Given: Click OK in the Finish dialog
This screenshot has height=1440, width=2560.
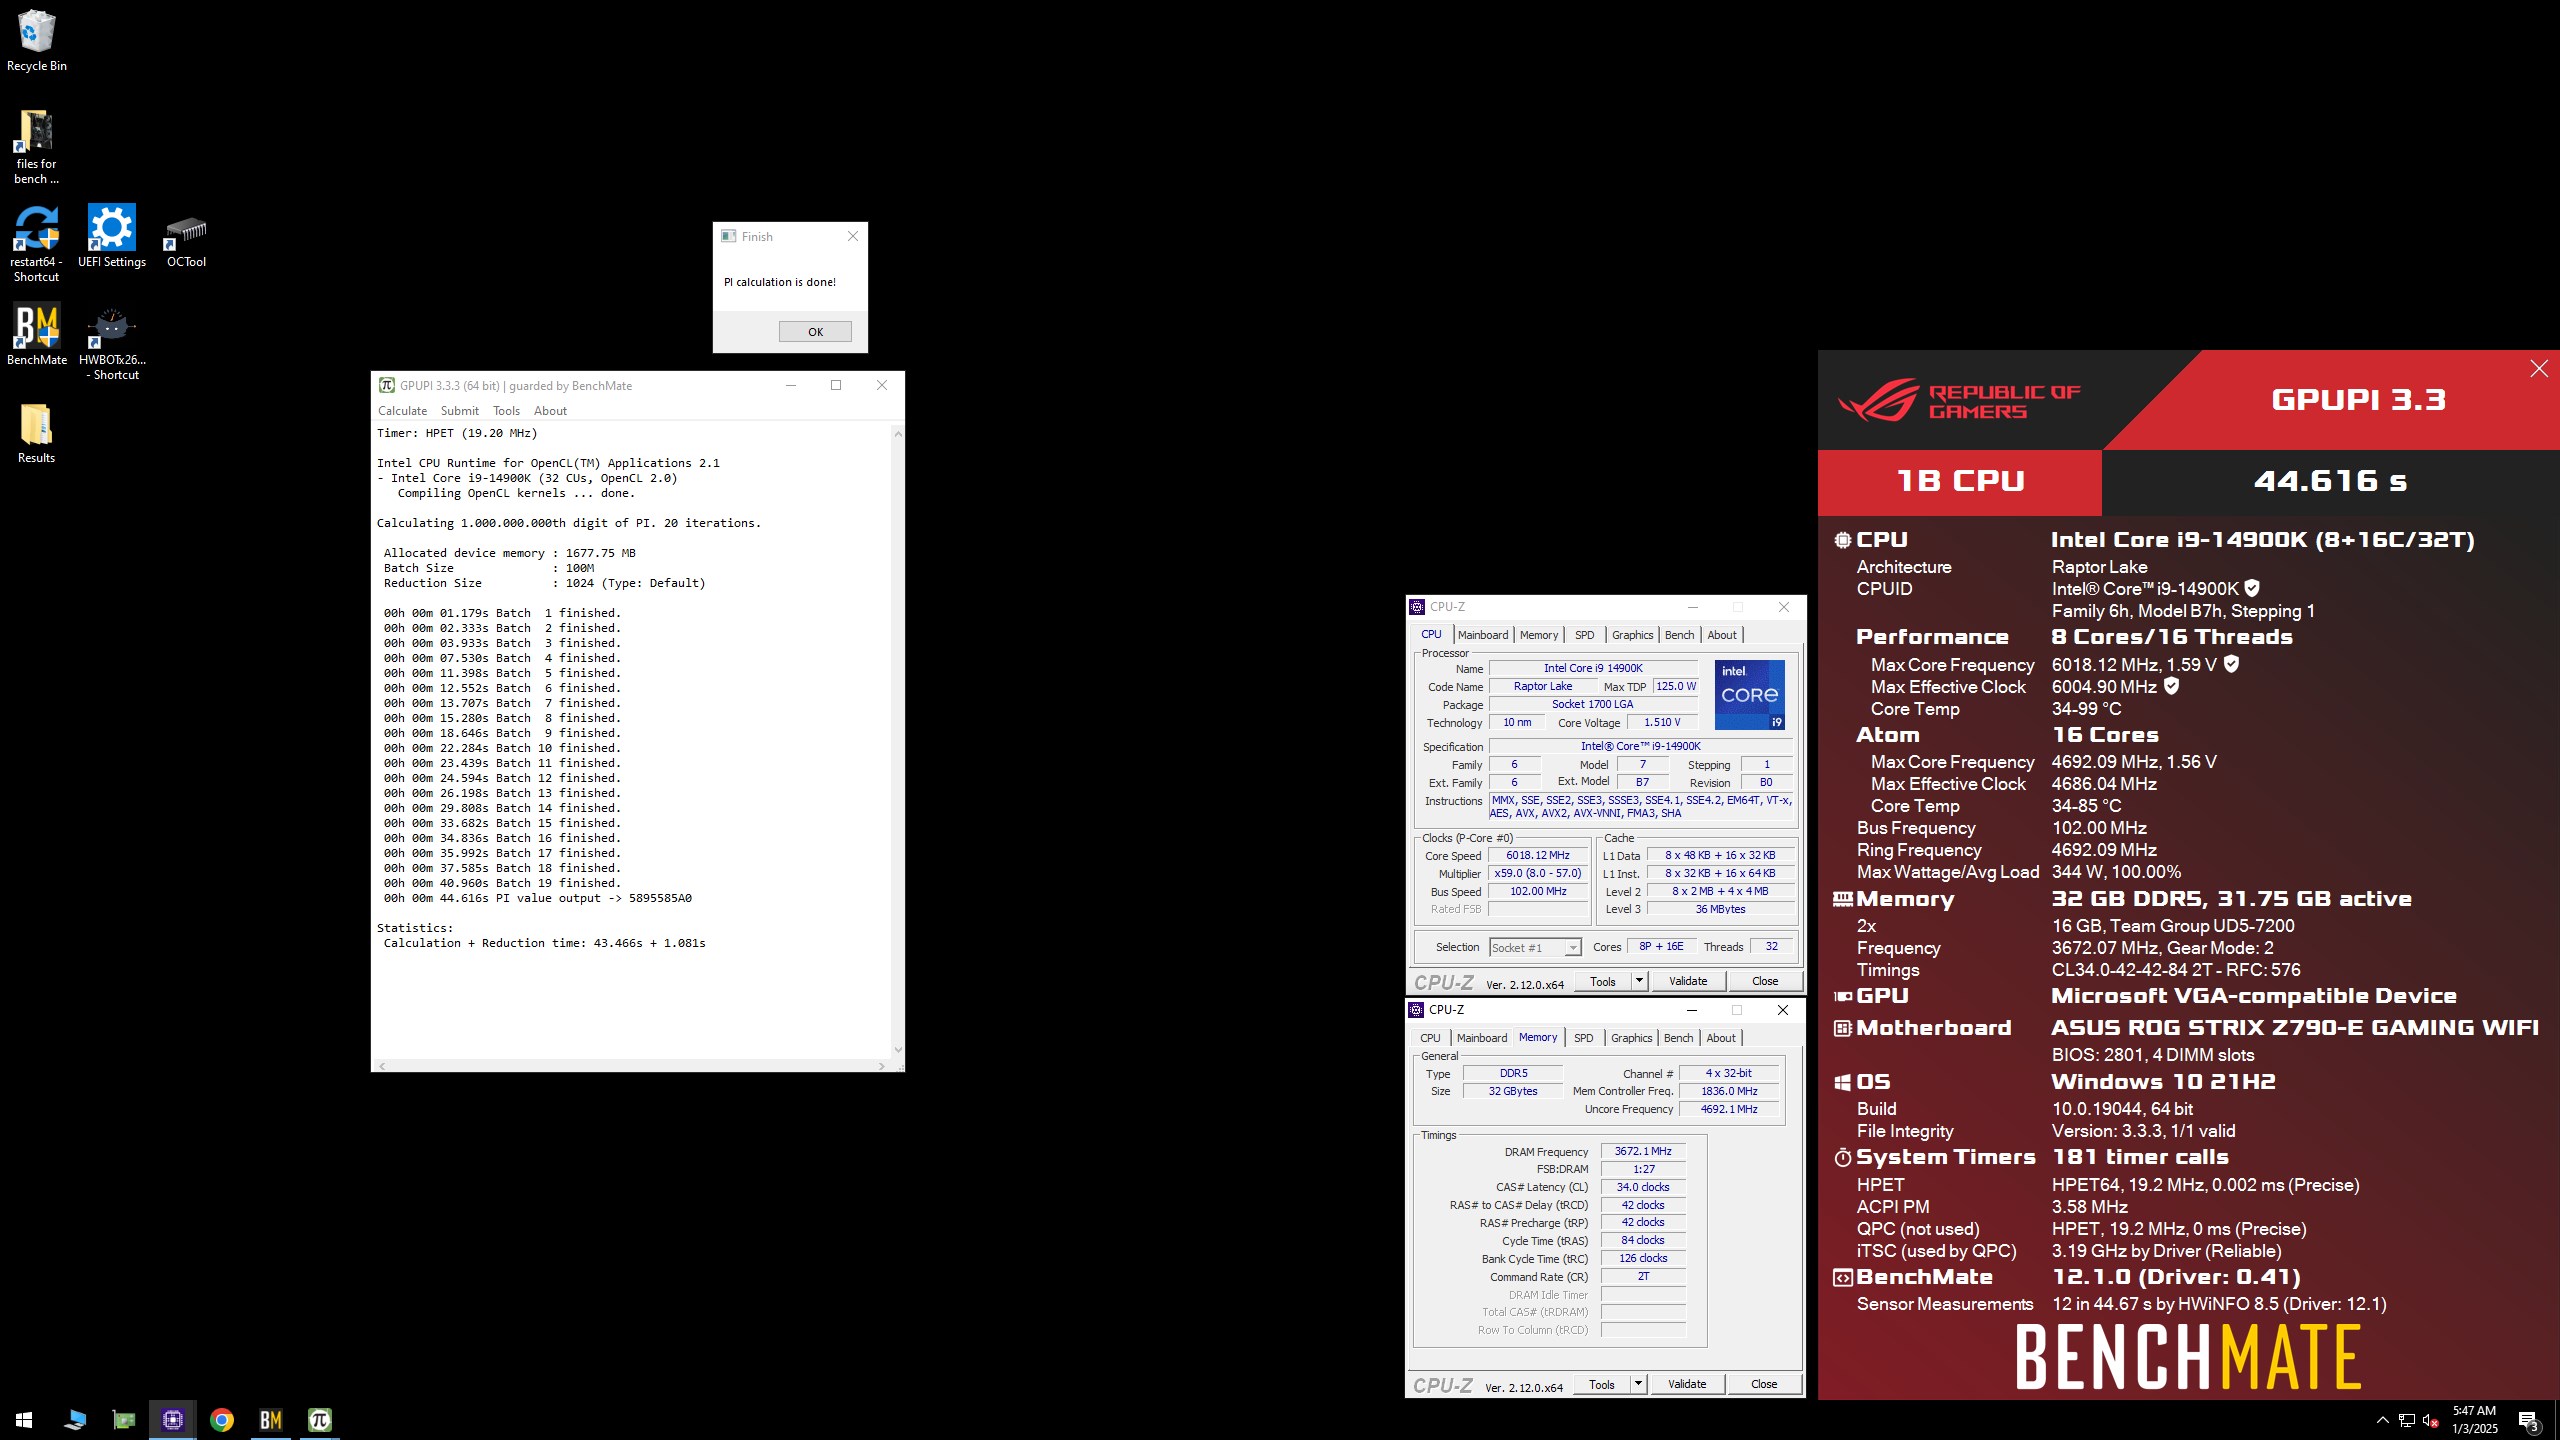Looking at the screenshot, I should click(x=815, y=332).
